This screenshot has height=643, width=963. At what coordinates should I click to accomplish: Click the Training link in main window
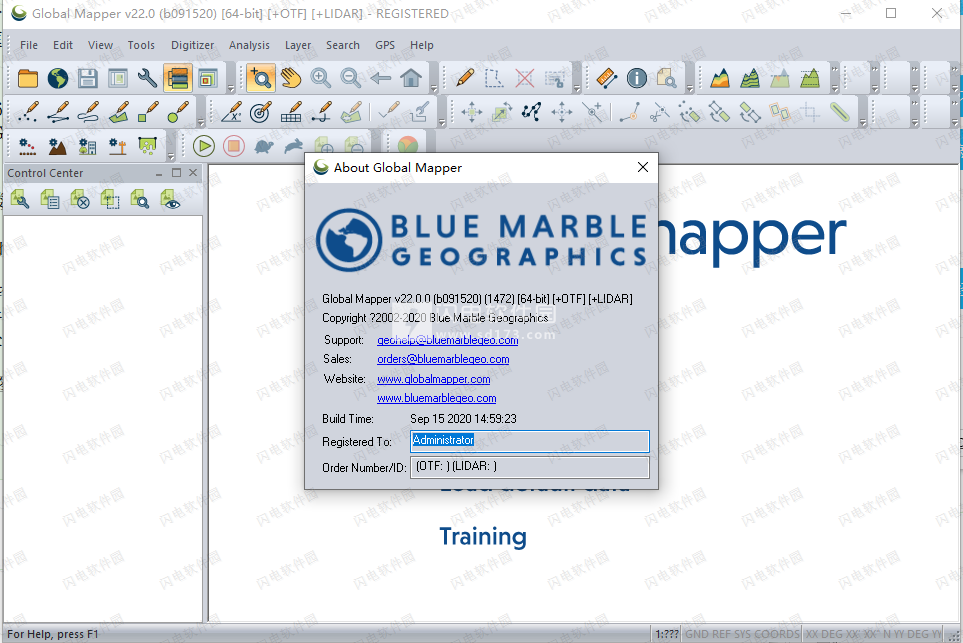click(483, 537)
